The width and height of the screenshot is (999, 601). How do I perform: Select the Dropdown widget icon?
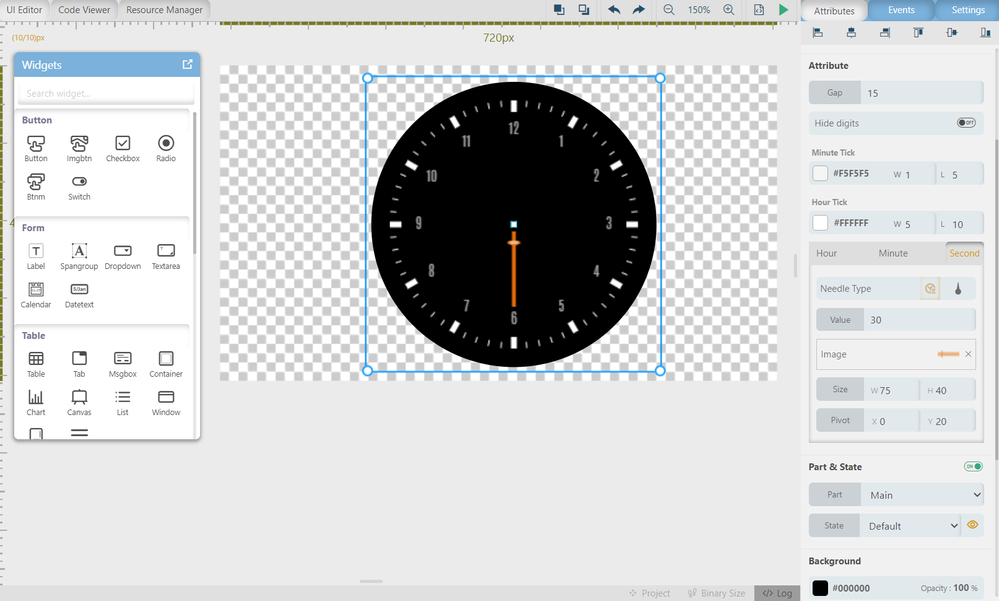point(122,251)
